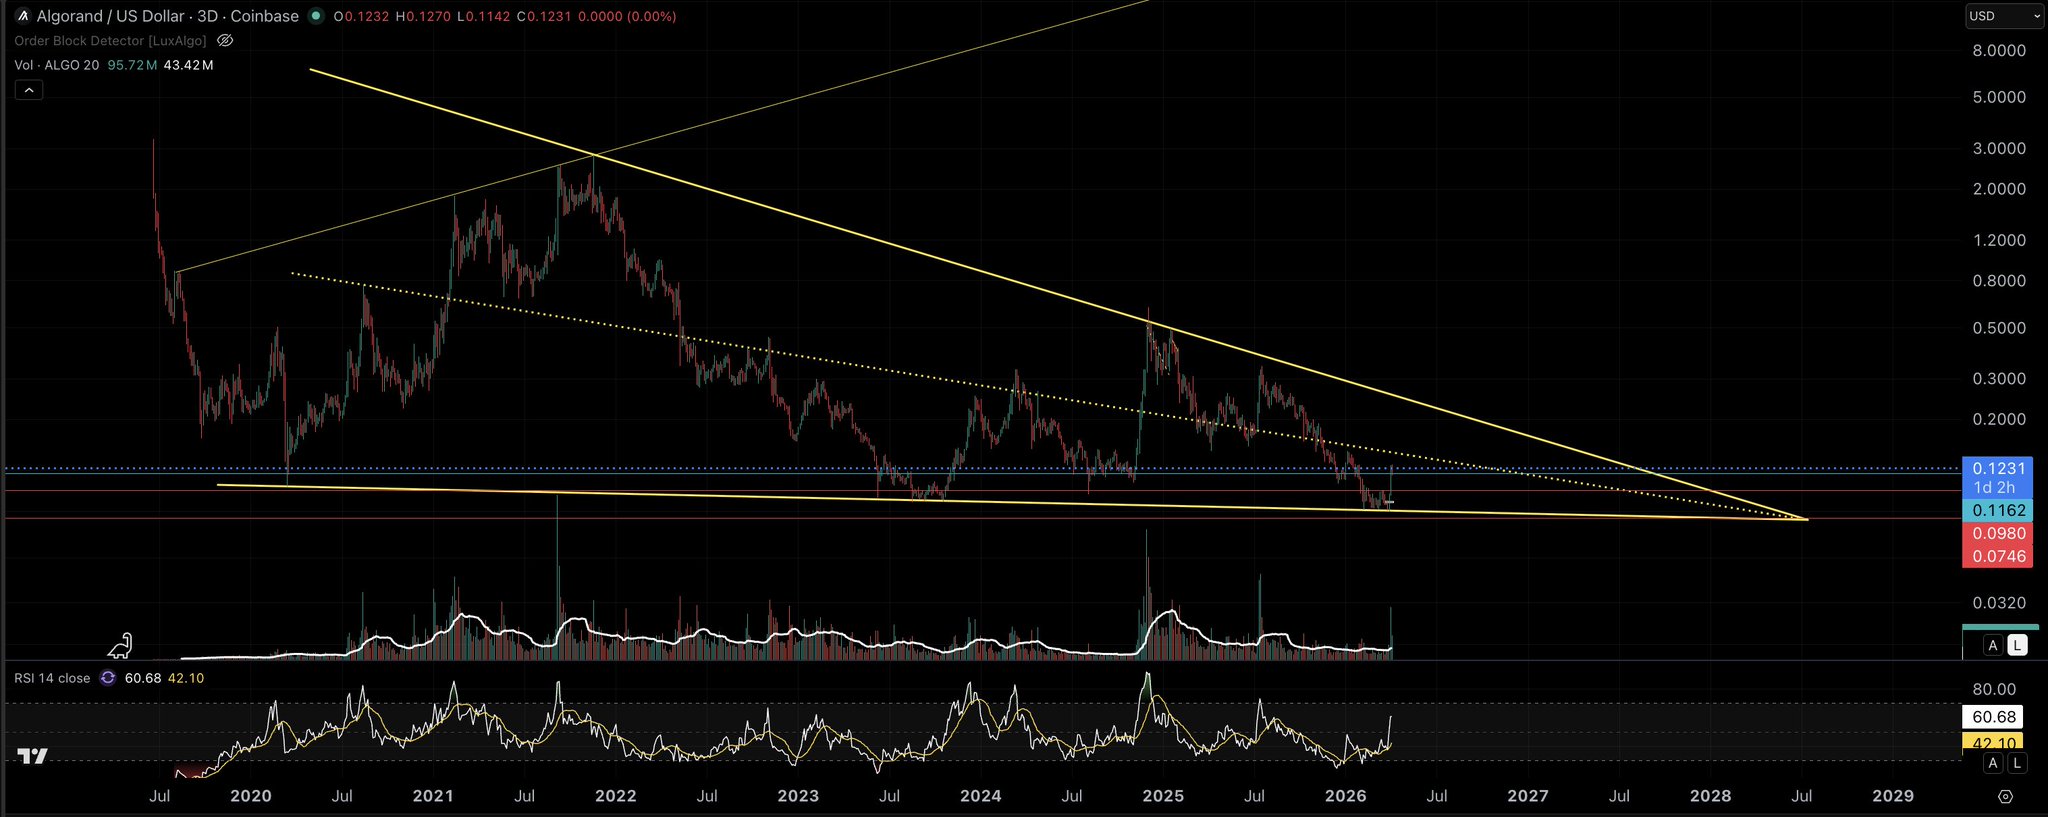2048x817 pixels.
Task: Click the yellow 42.10 tag on the RSI scale
Action: (x=1994, y=743)
